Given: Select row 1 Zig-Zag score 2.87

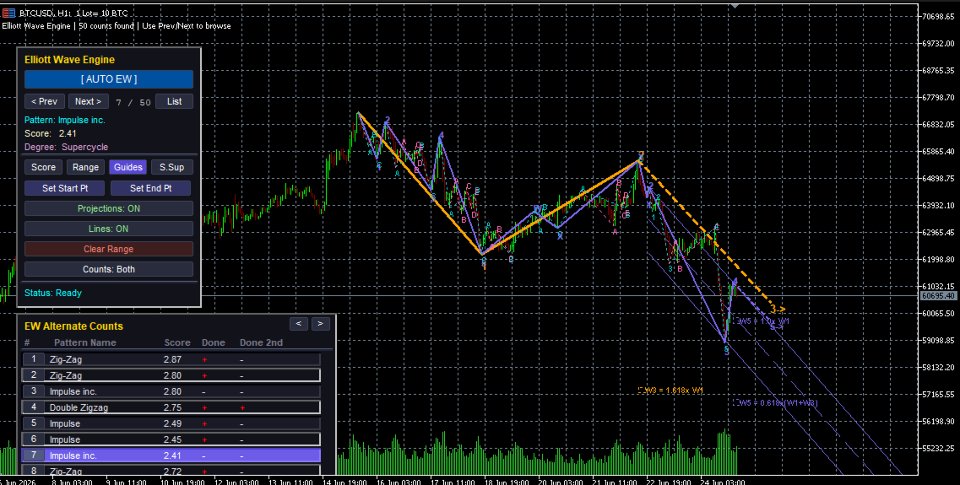Looking at the screenshot, I should tap(171, 359).
